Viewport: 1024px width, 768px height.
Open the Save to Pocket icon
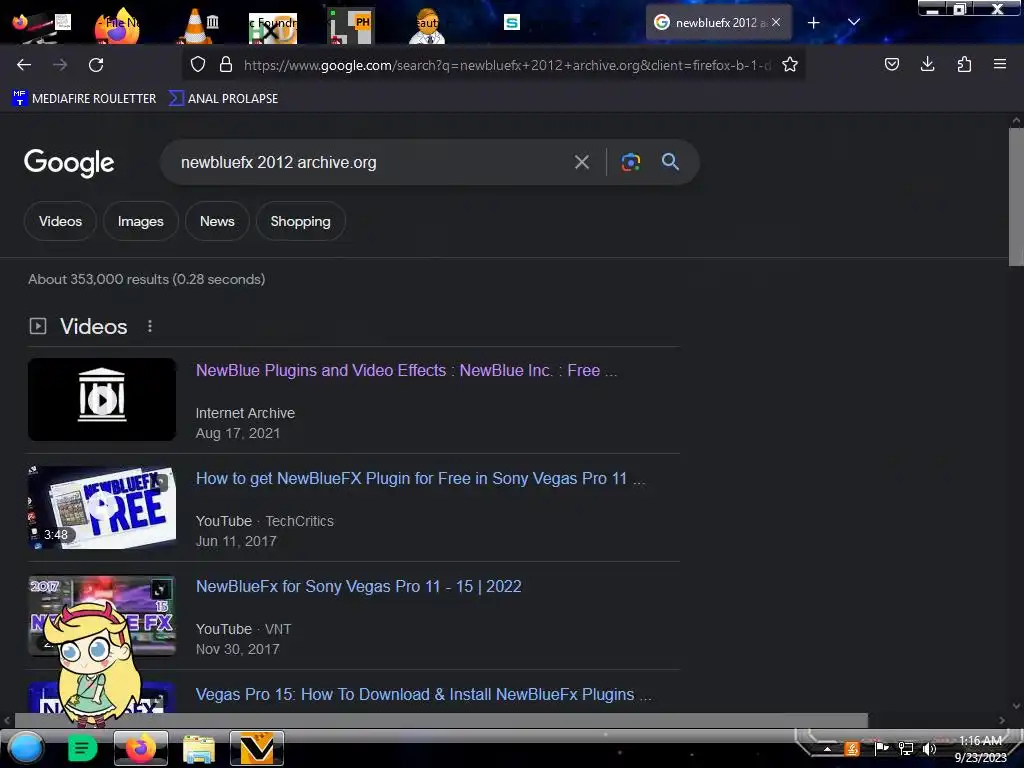pyautogui.click(x=891, y=64)
